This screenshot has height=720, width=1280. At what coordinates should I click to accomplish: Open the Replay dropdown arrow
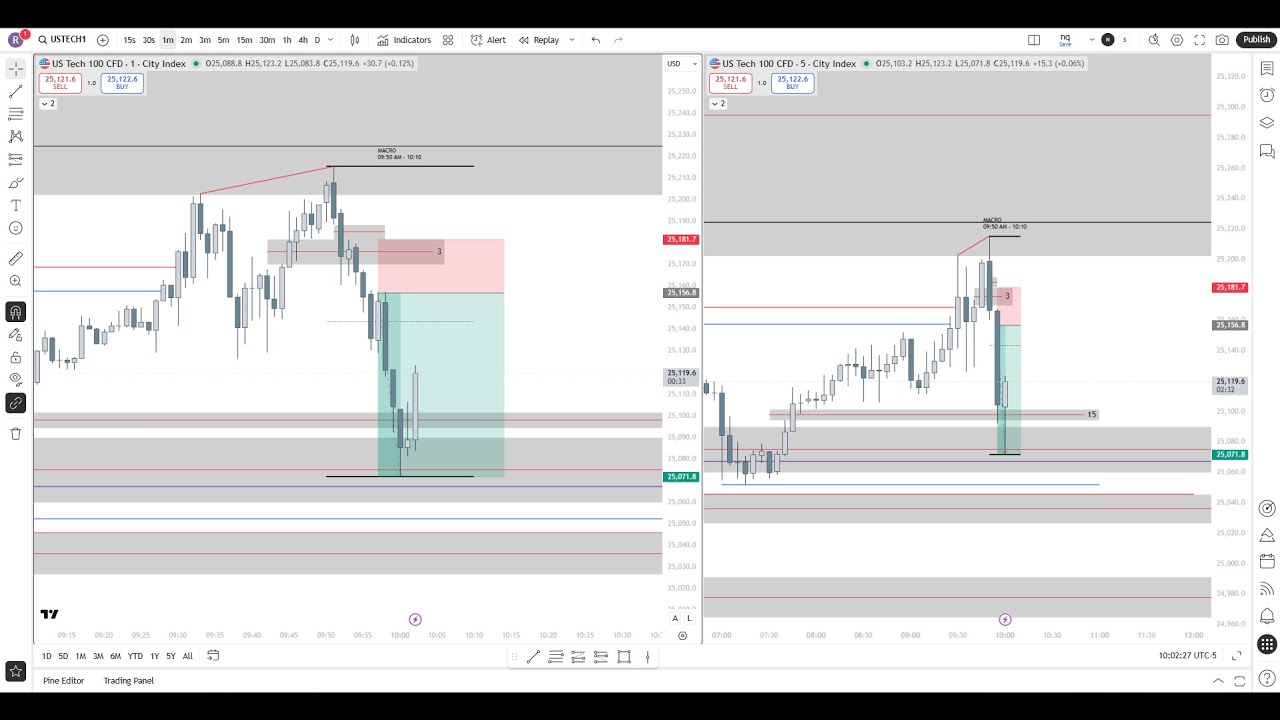tap(572, 40)
